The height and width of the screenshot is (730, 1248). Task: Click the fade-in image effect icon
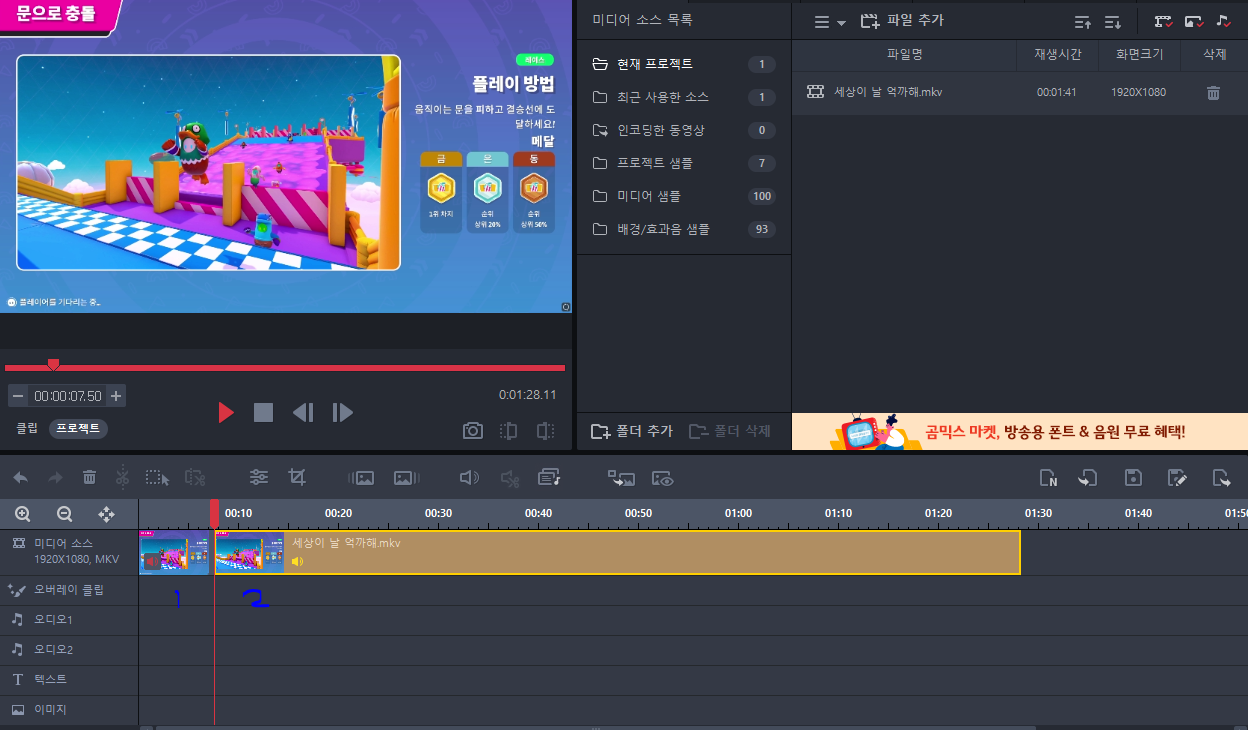tap(361, 478)
